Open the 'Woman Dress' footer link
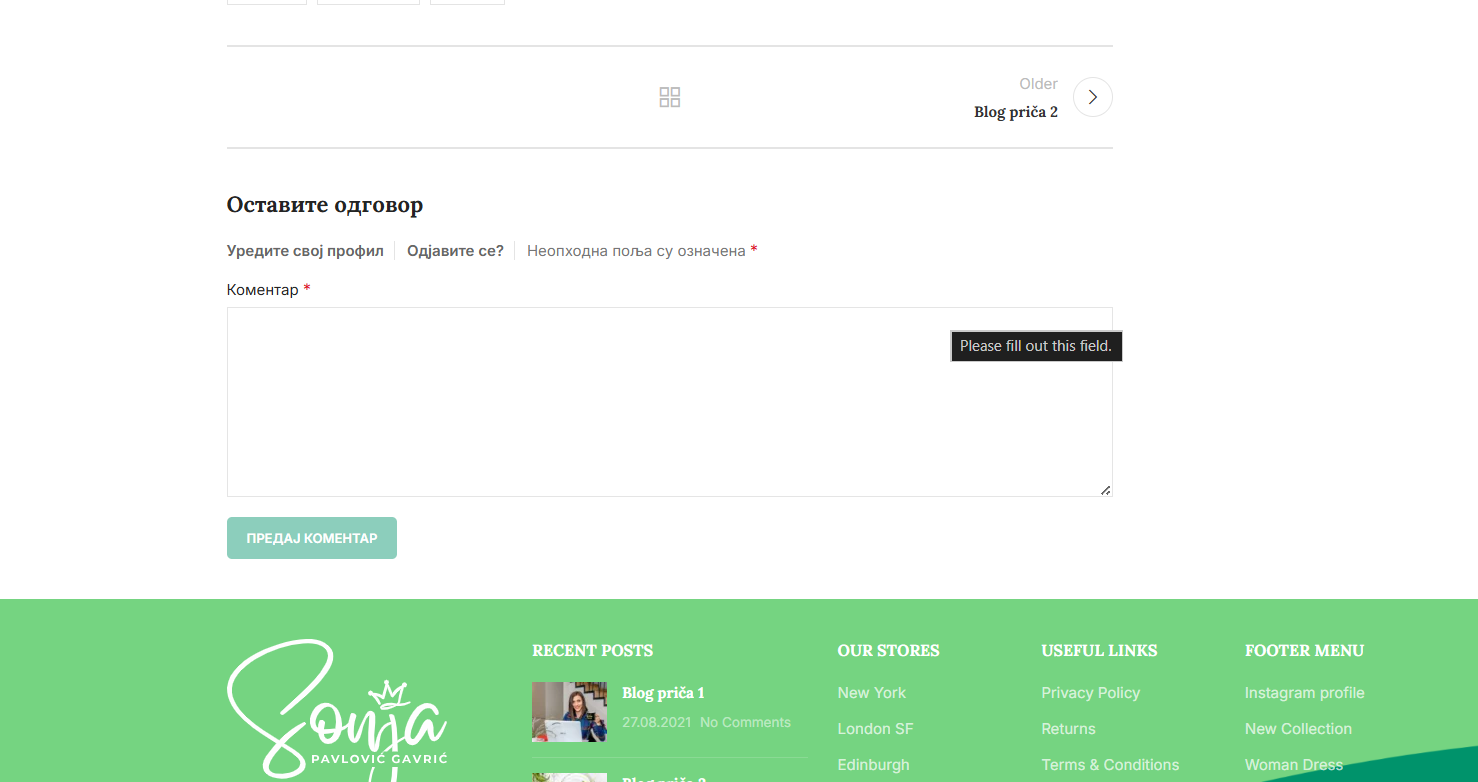 pyautogui.click(x=1294, y=765)
